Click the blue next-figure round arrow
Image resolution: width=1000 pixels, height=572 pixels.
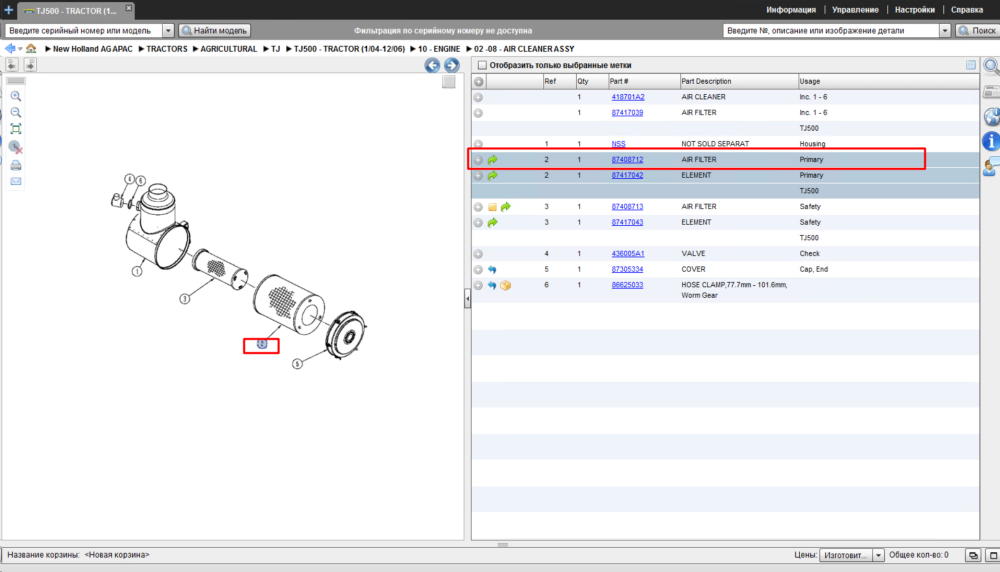(452, 65)
